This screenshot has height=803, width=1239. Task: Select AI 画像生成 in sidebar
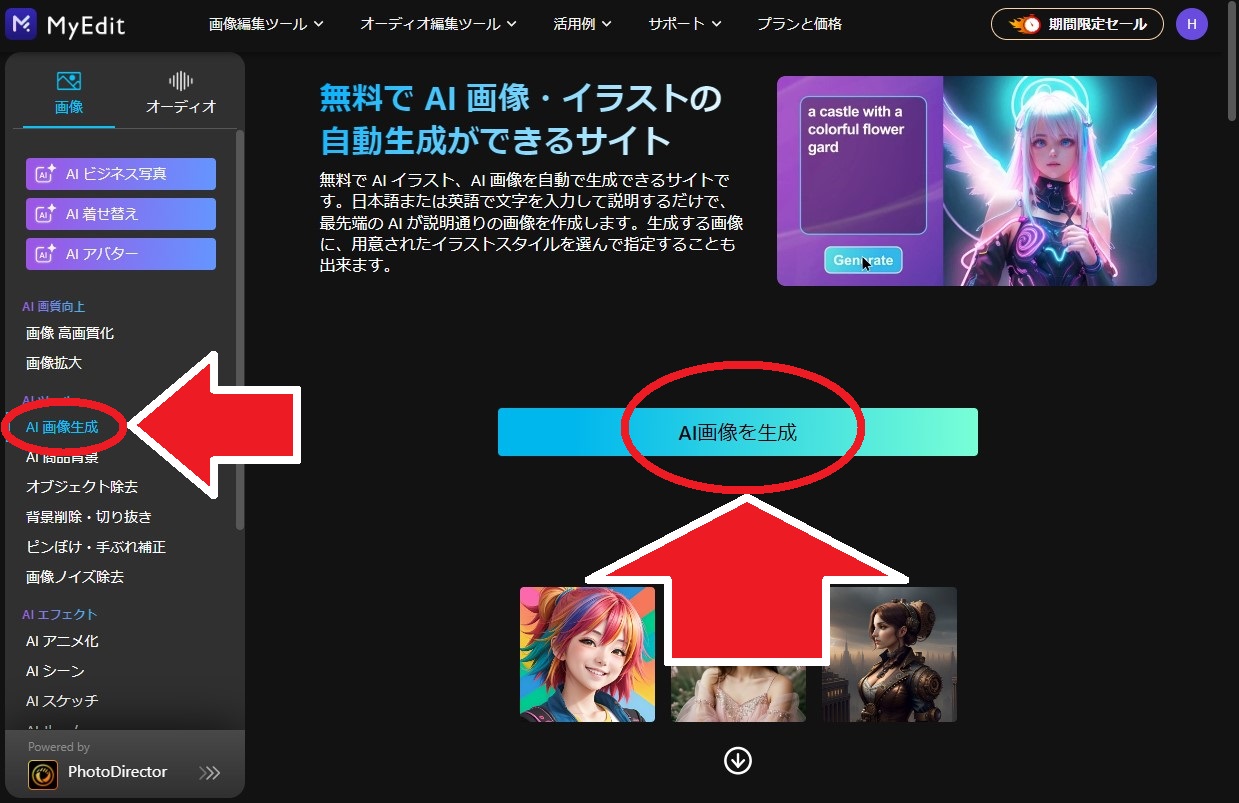coord(62,427)
